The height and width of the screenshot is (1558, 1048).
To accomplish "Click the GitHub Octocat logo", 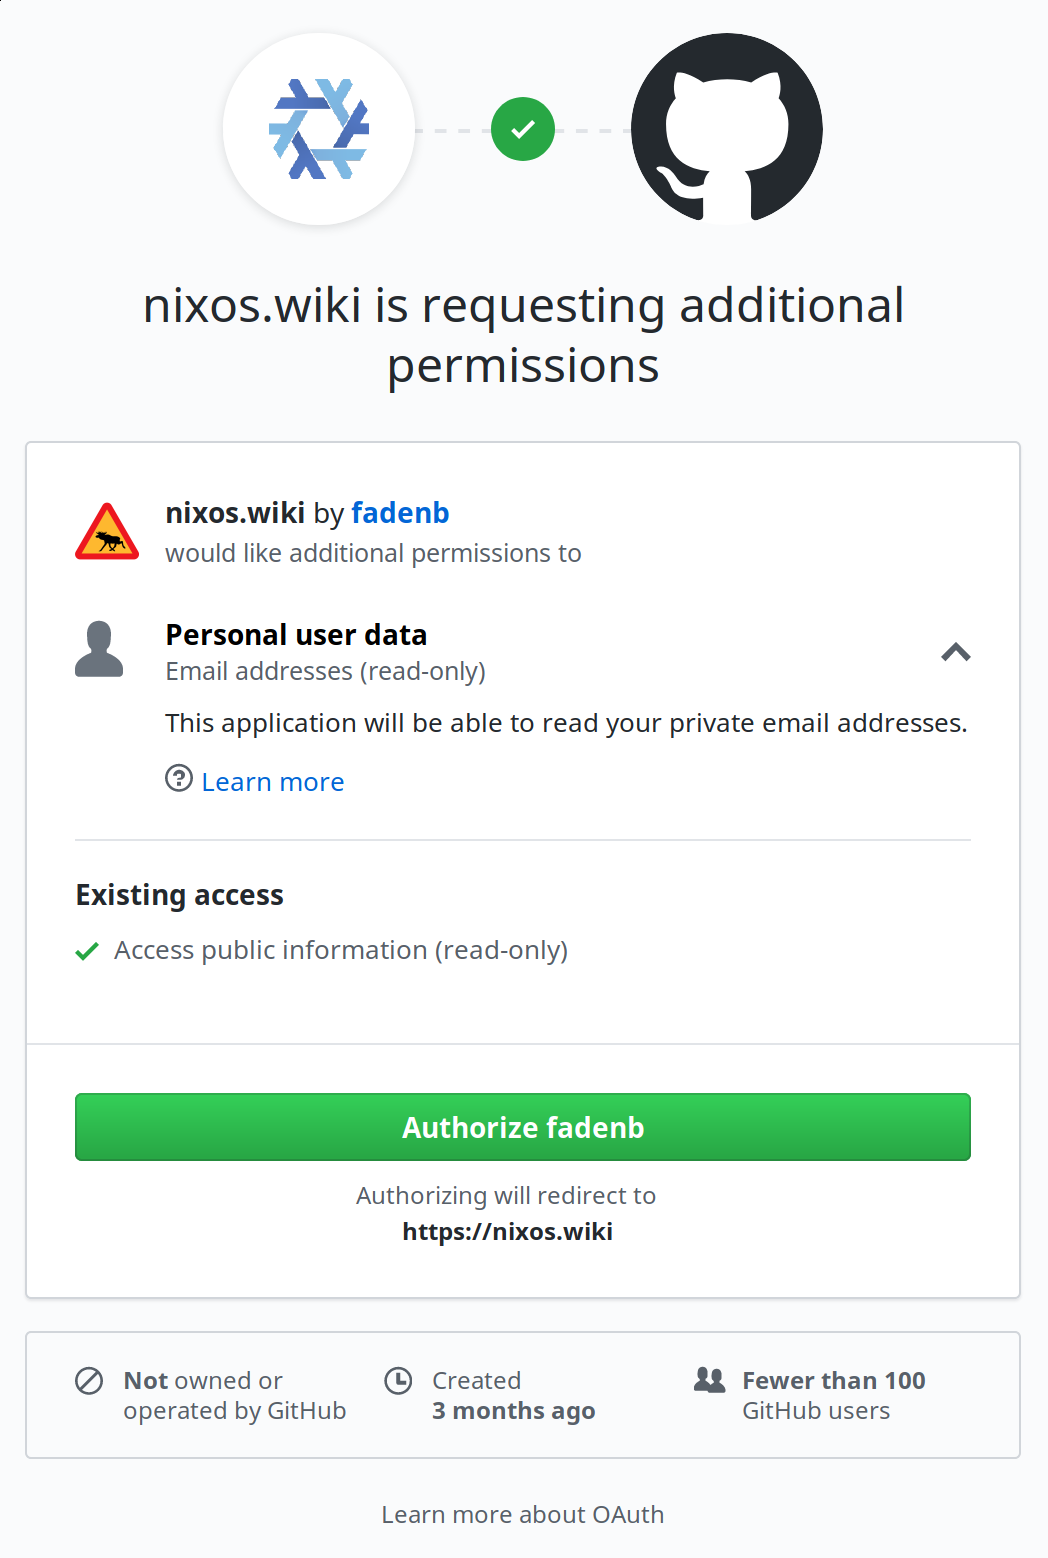I will coord(727,129).
